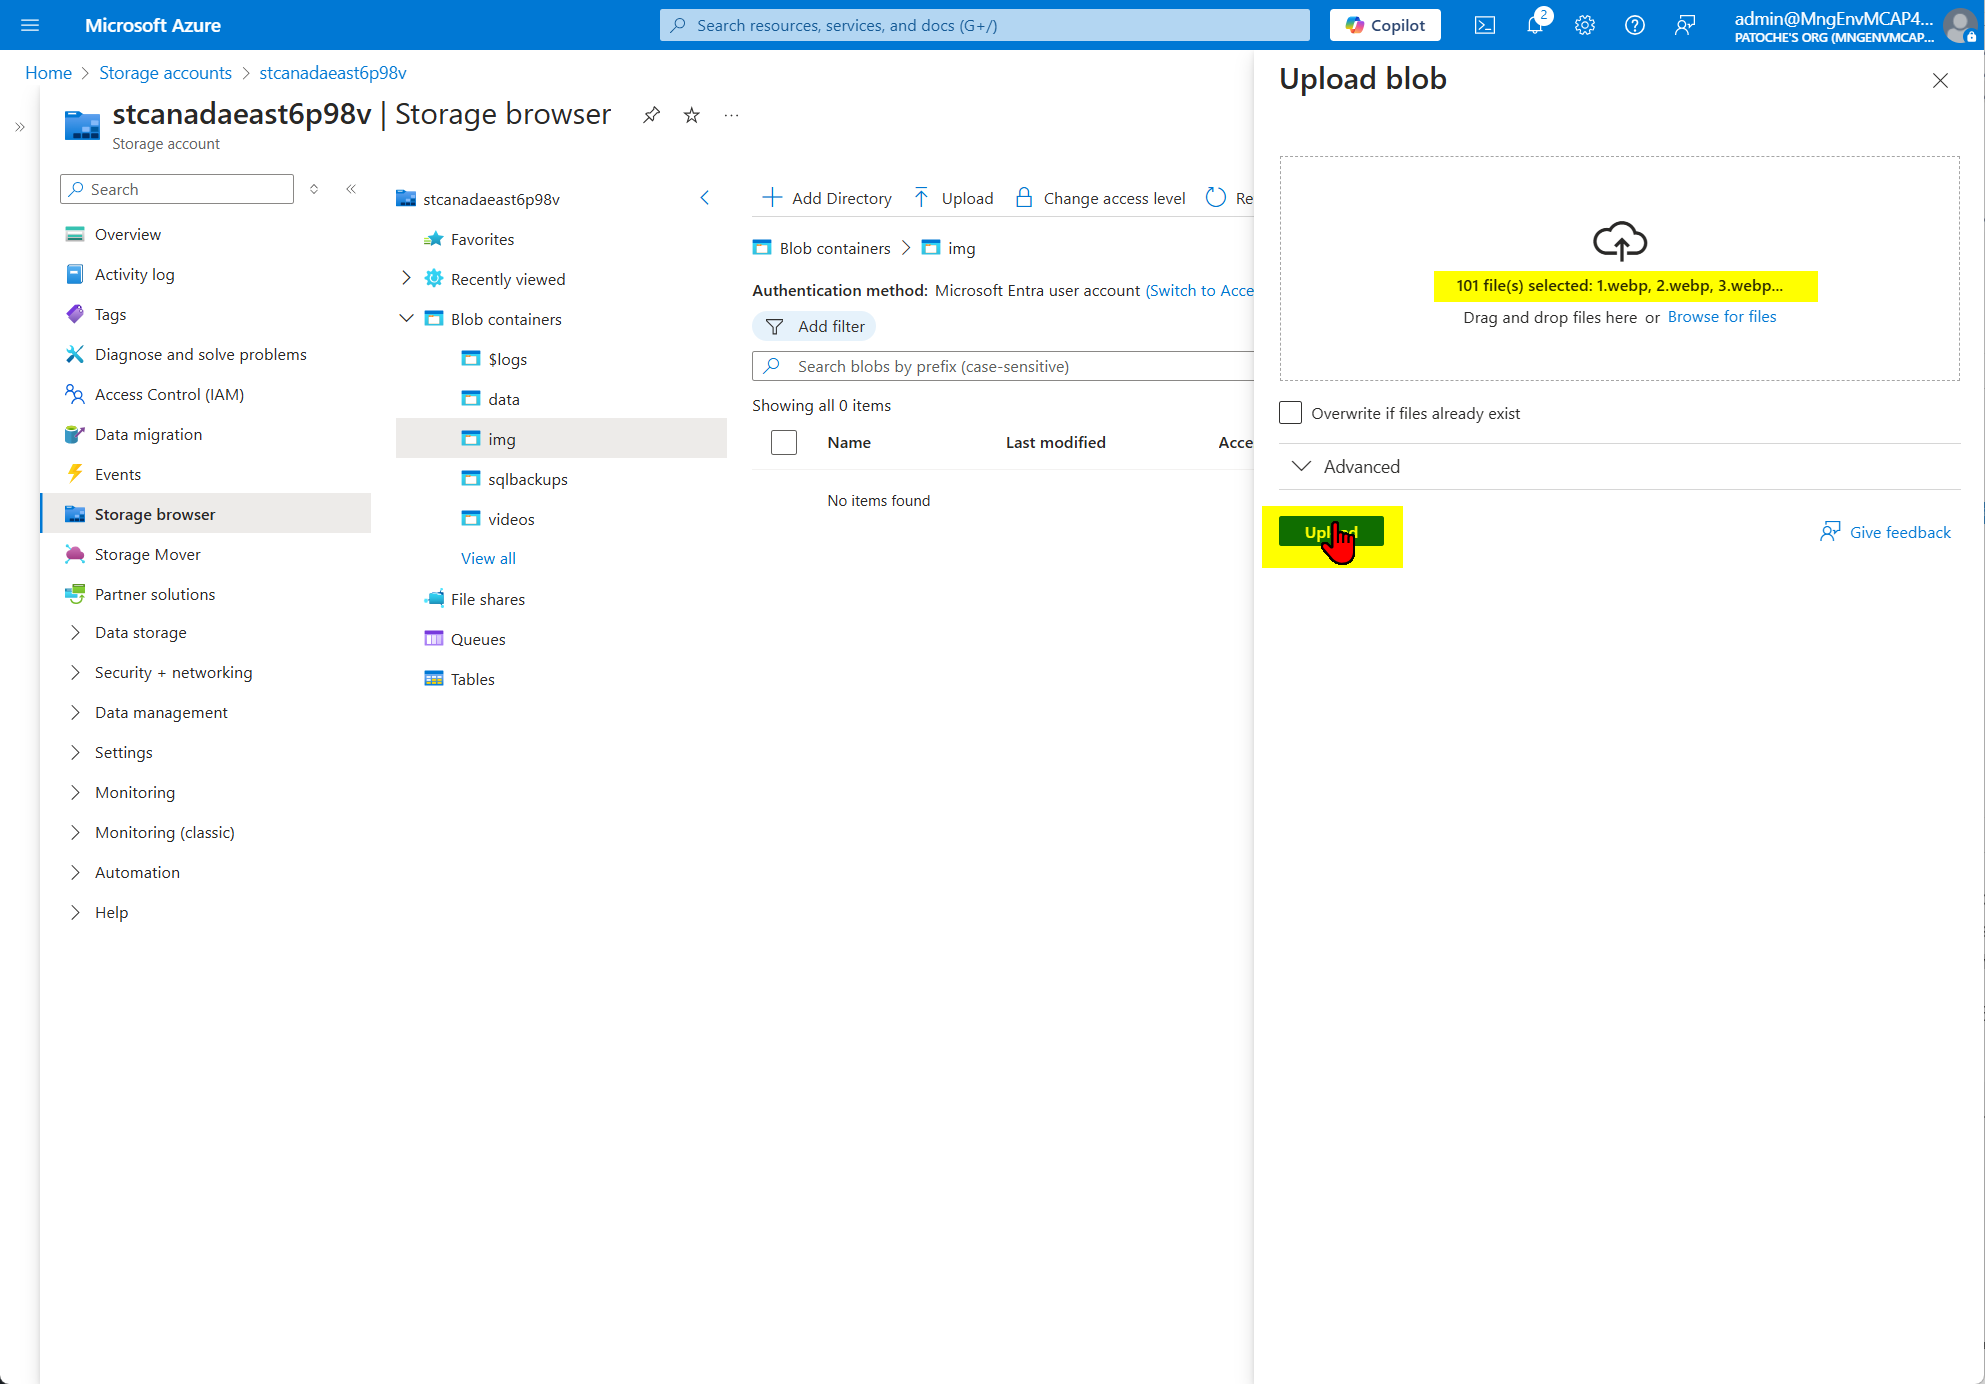1985x1384 pixels.
Task: Select the videos container thumbnail
Action: (471, 518)
